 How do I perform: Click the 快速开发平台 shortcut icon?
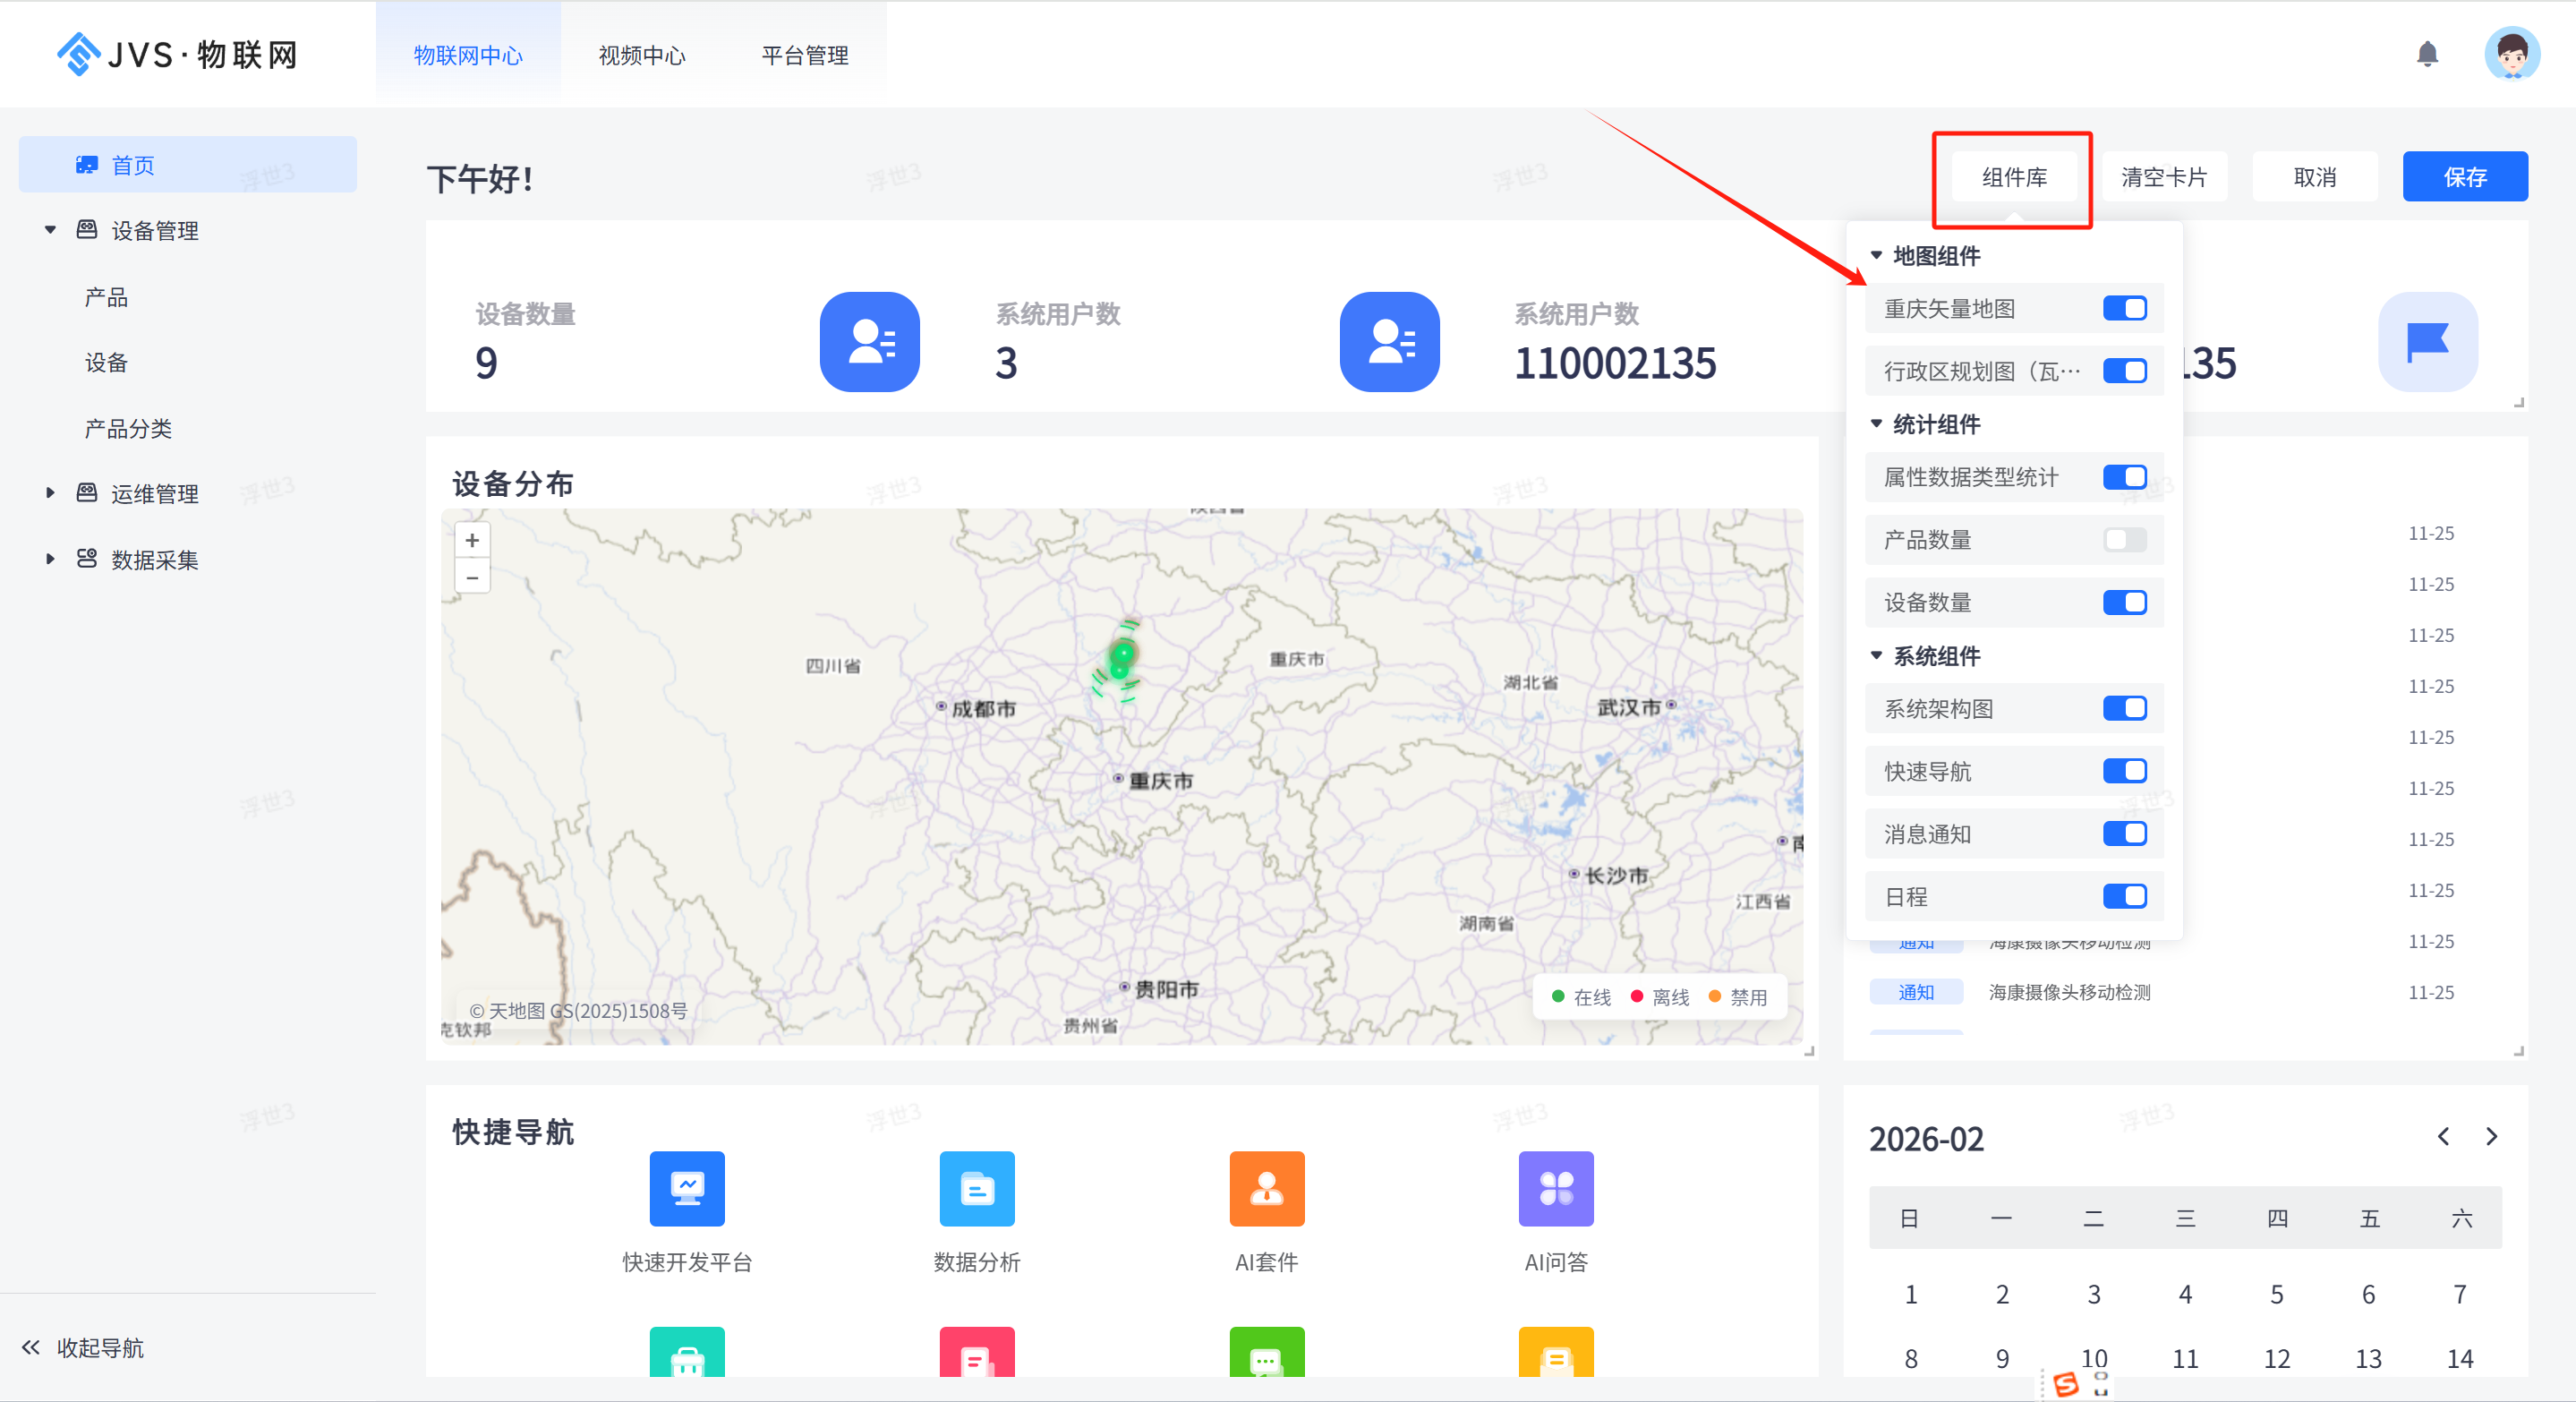(687, 1188)
